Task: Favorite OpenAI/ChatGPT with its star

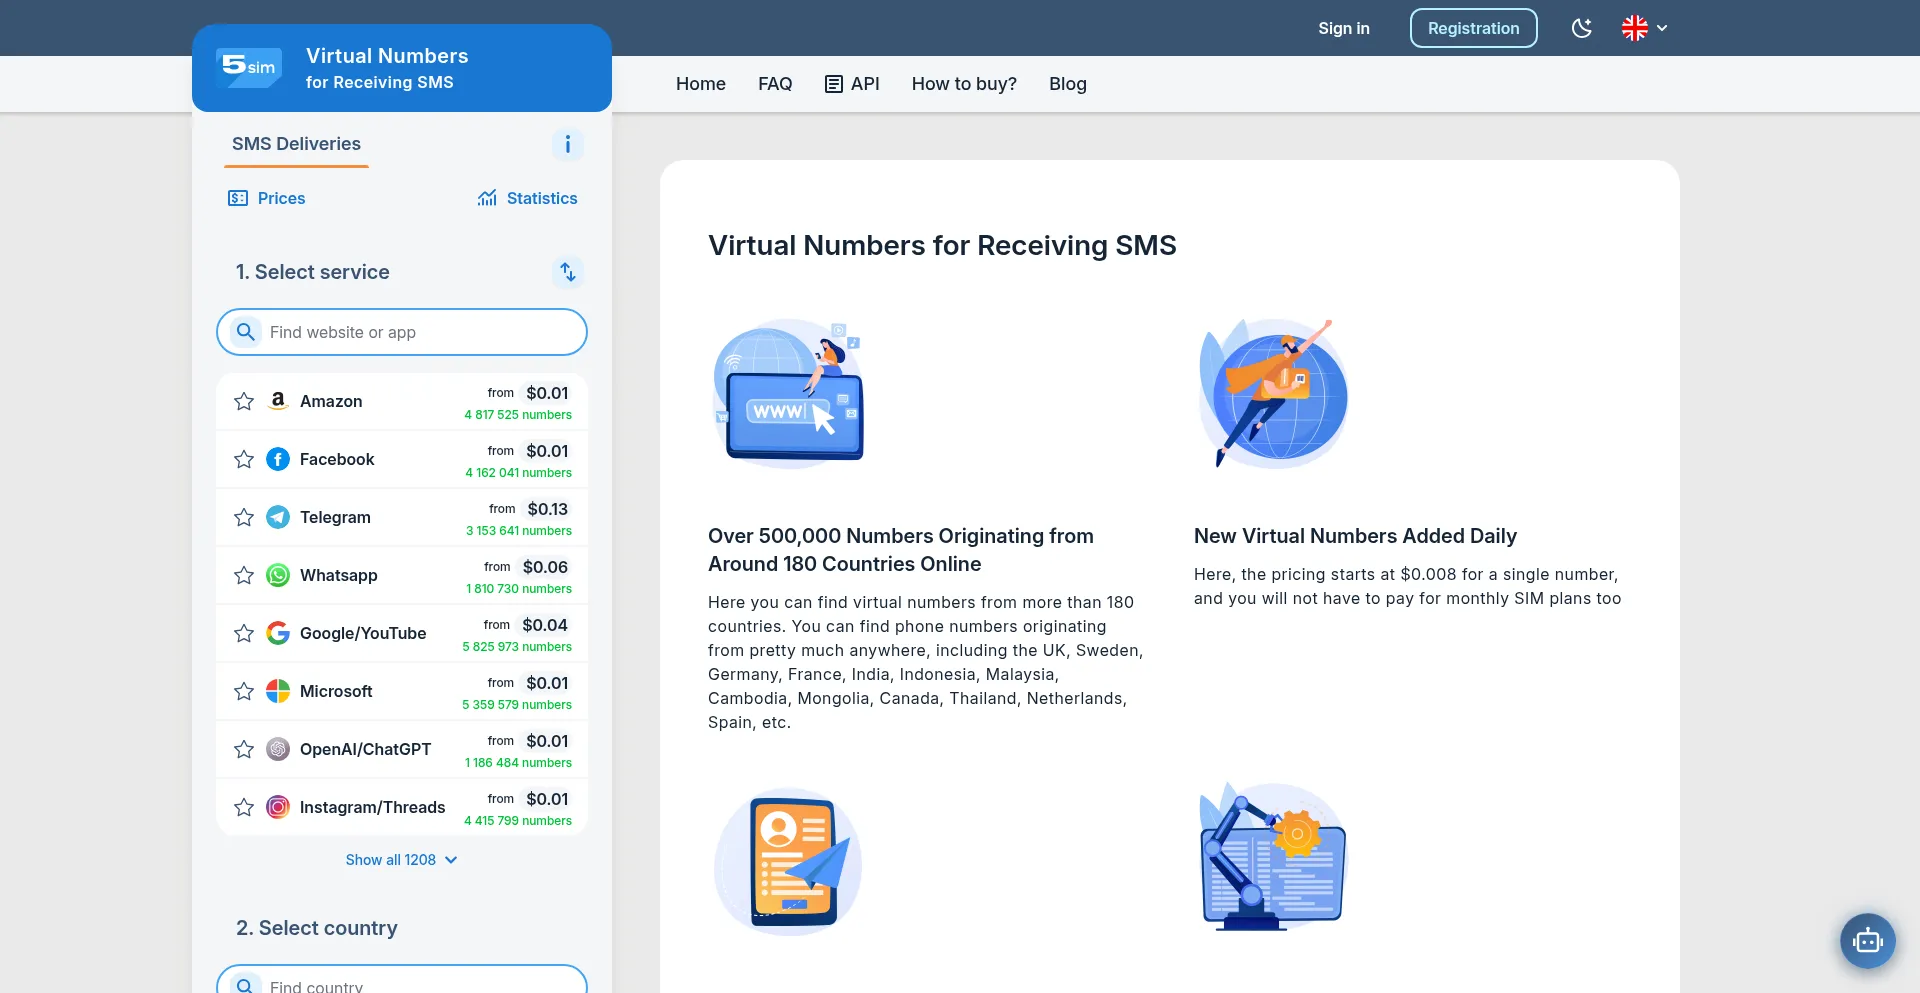Action: 244,750
